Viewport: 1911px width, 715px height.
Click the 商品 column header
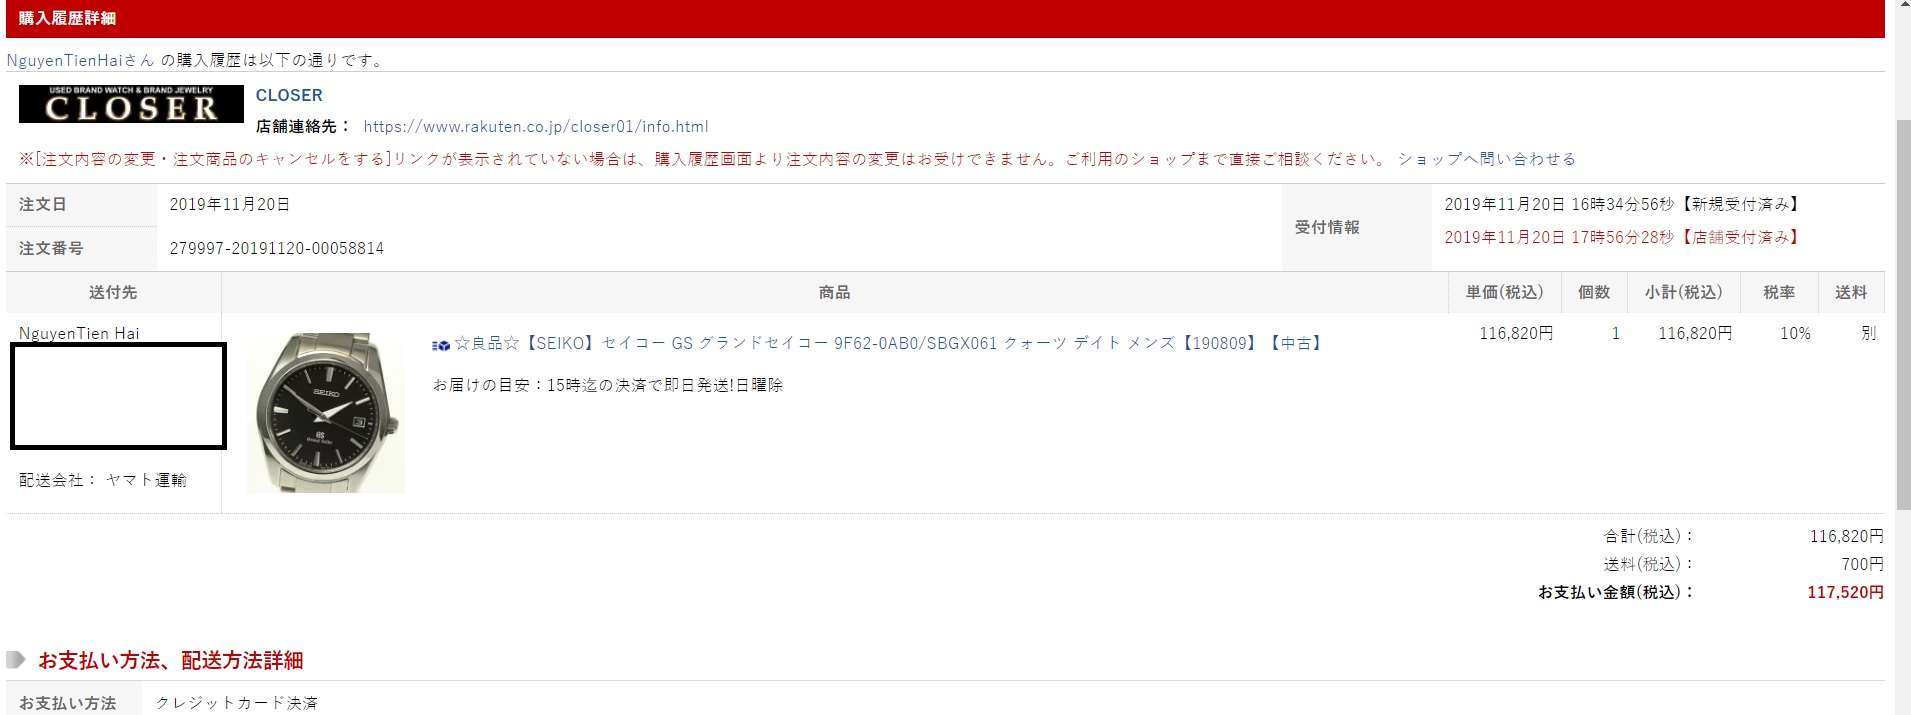[834, 292]
